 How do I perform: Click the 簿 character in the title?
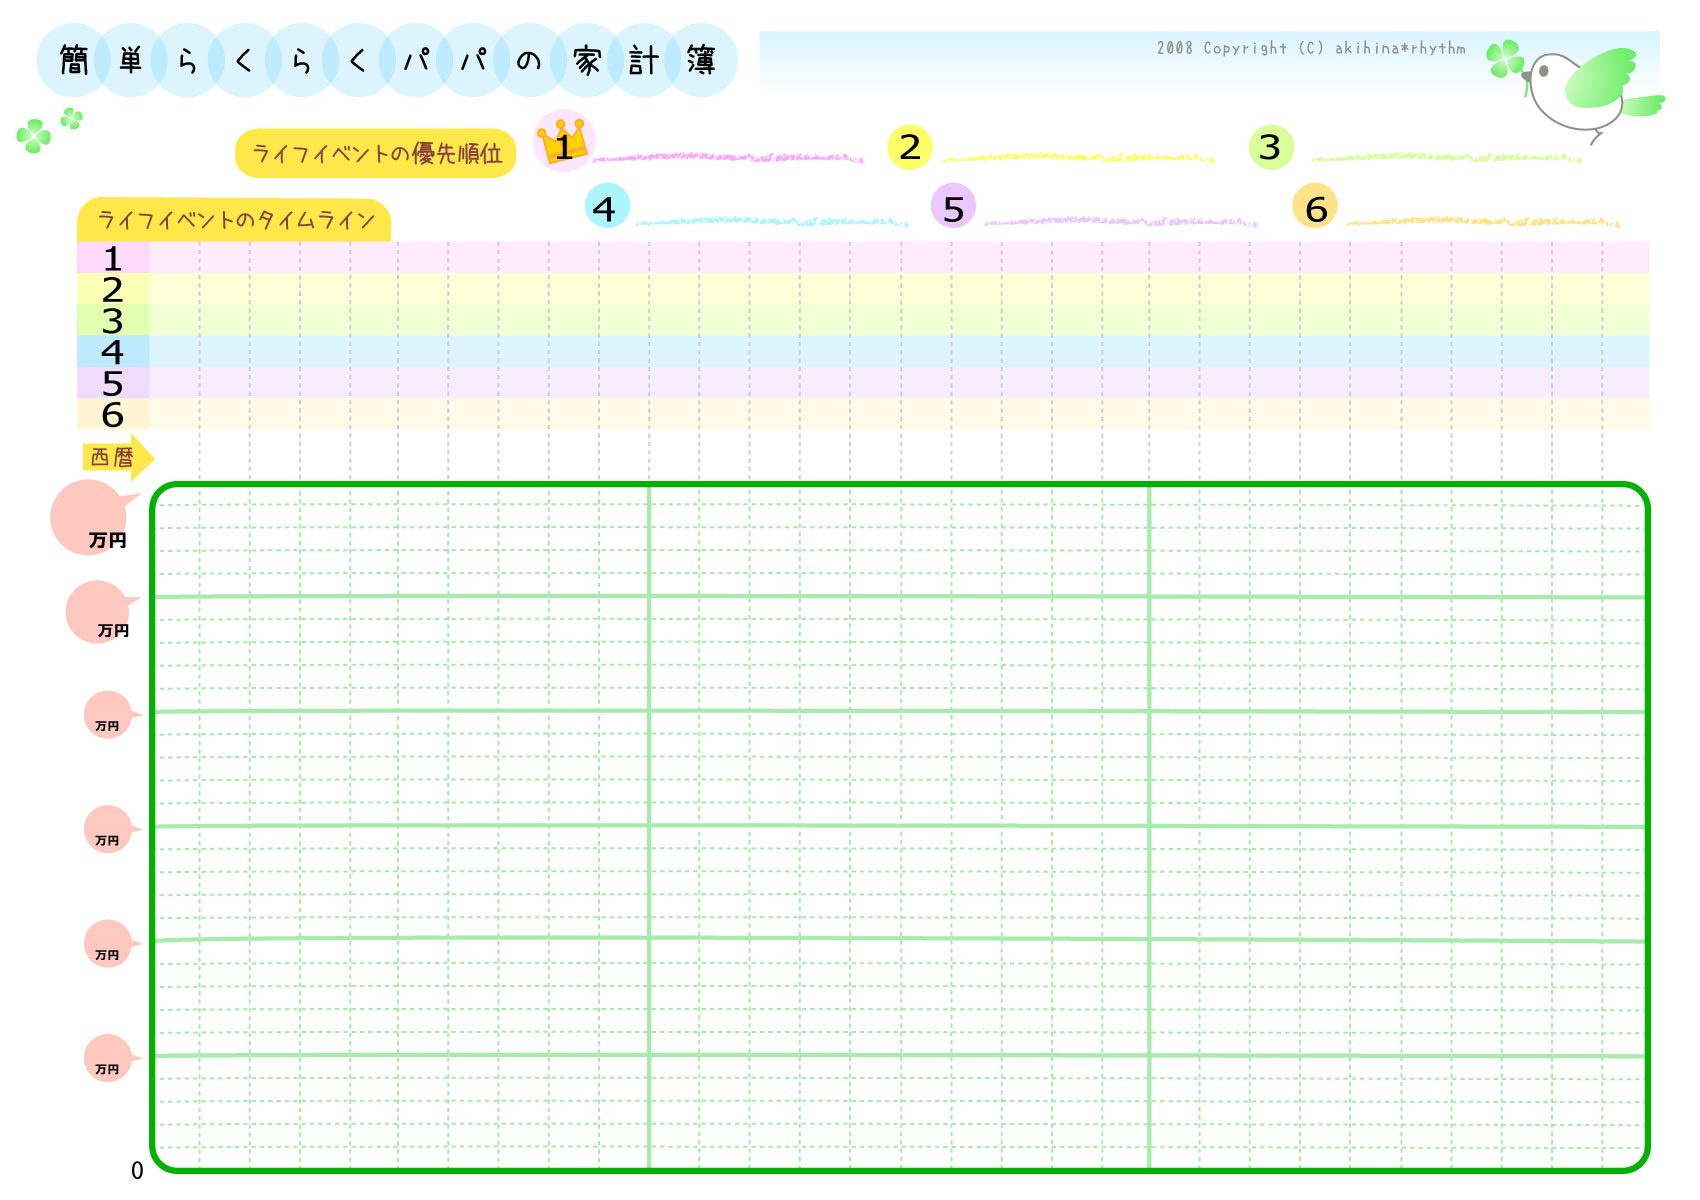(x=701, y=61)
